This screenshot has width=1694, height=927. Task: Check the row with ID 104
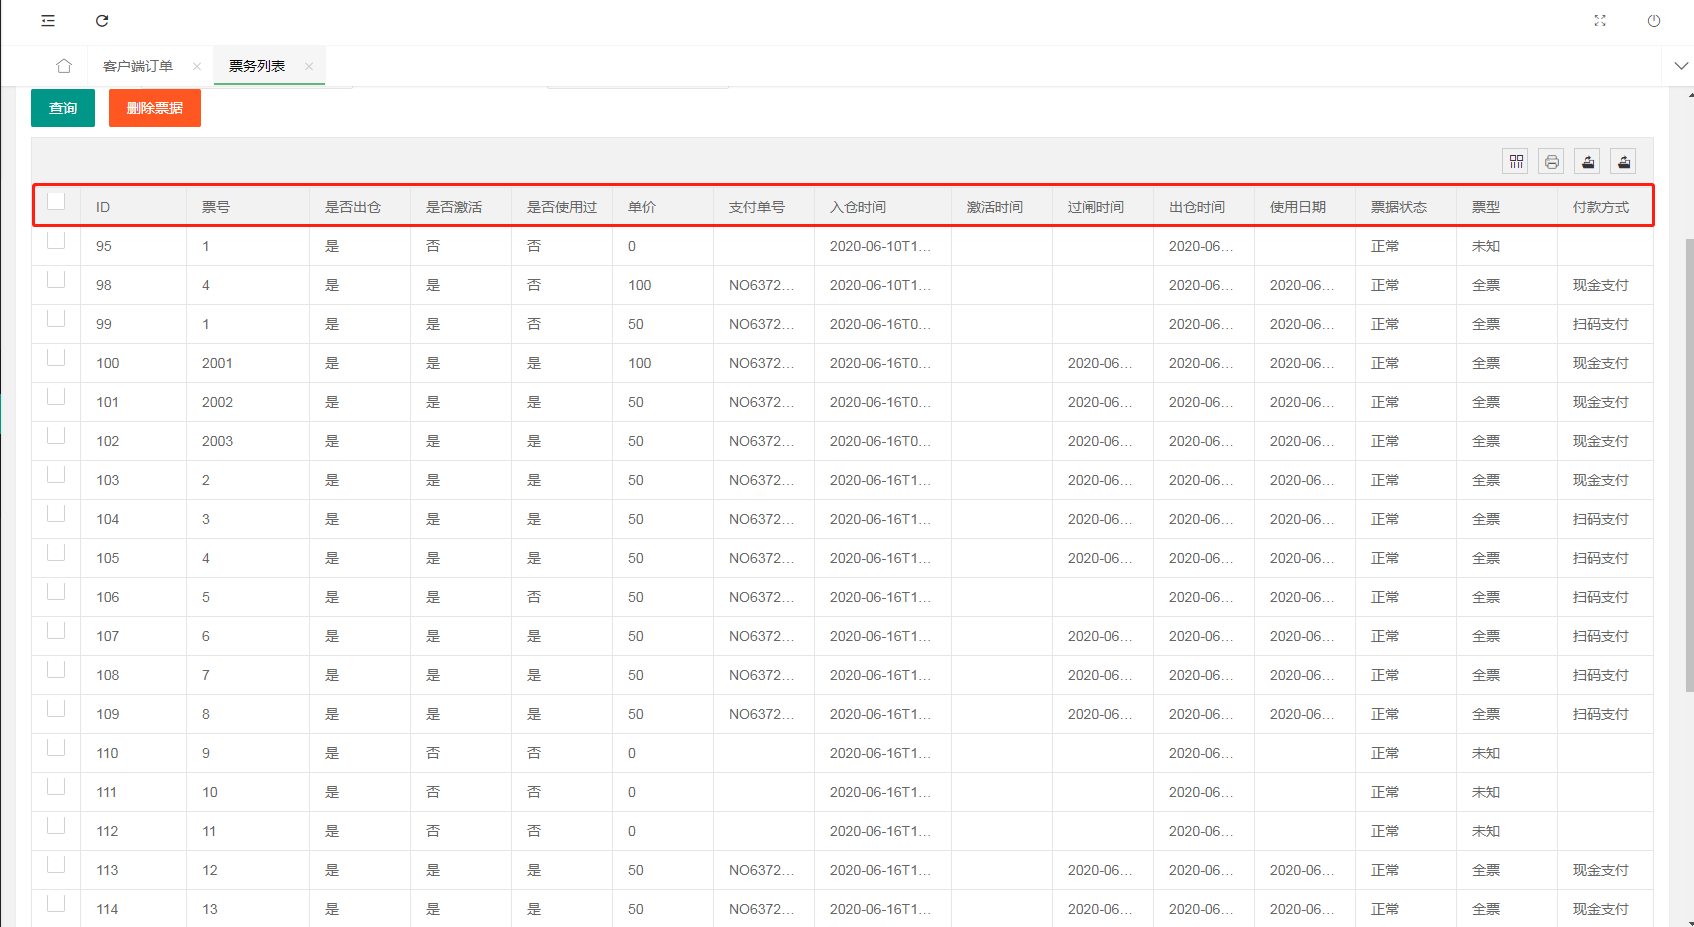[56, 513]
